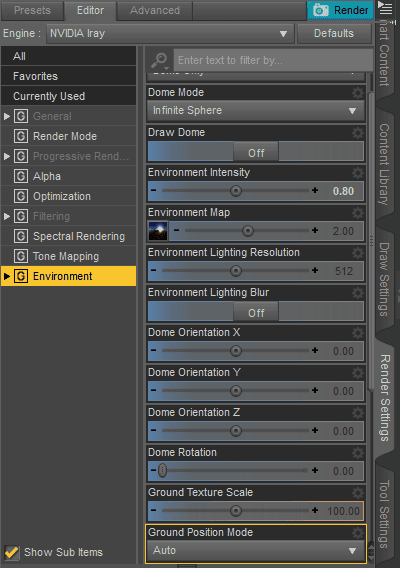Open the Tool Settings side tab
The image size is (400, 568).
pos(384,514)
